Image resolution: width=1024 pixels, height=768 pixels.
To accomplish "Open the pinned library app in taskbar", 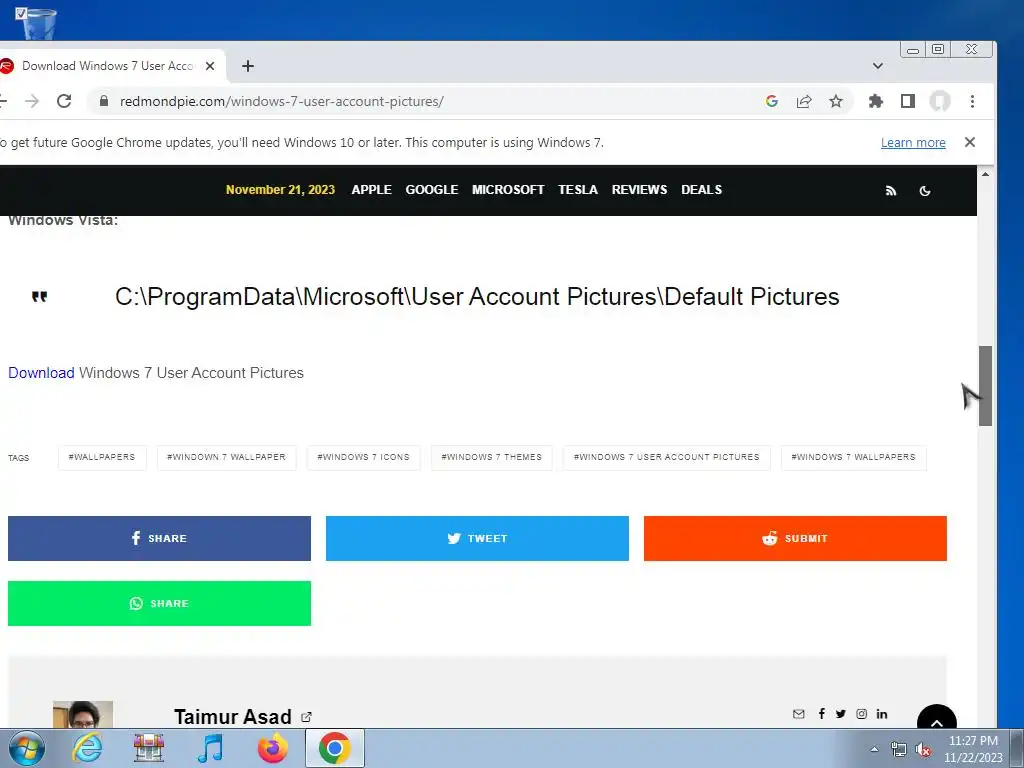I will [x=149, y=748].
